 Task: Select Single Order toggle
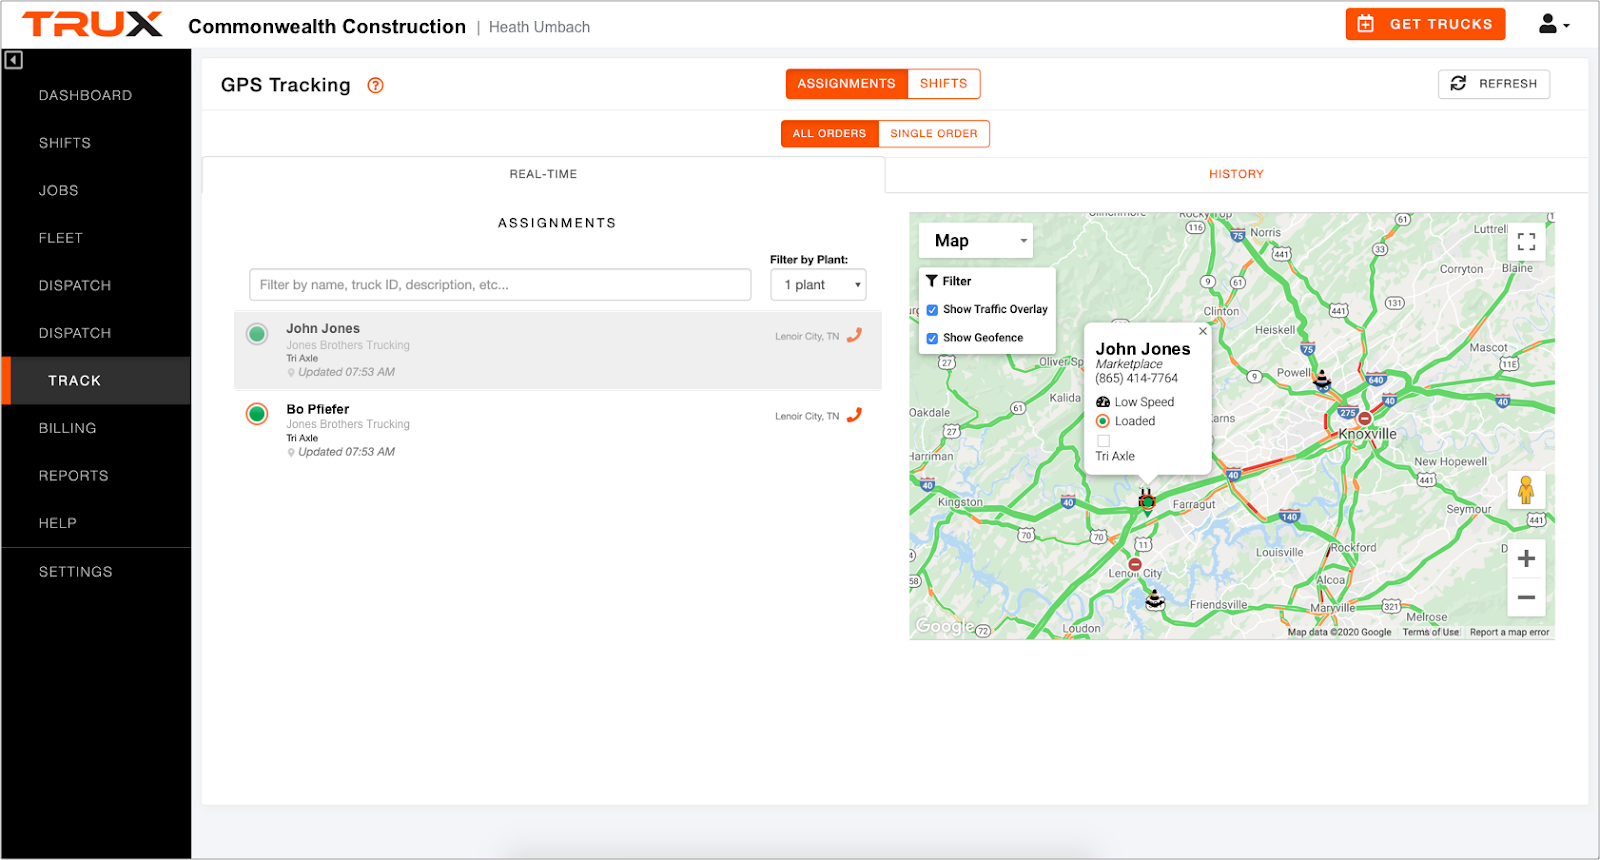pyautogui.click(x=934, y=134)
